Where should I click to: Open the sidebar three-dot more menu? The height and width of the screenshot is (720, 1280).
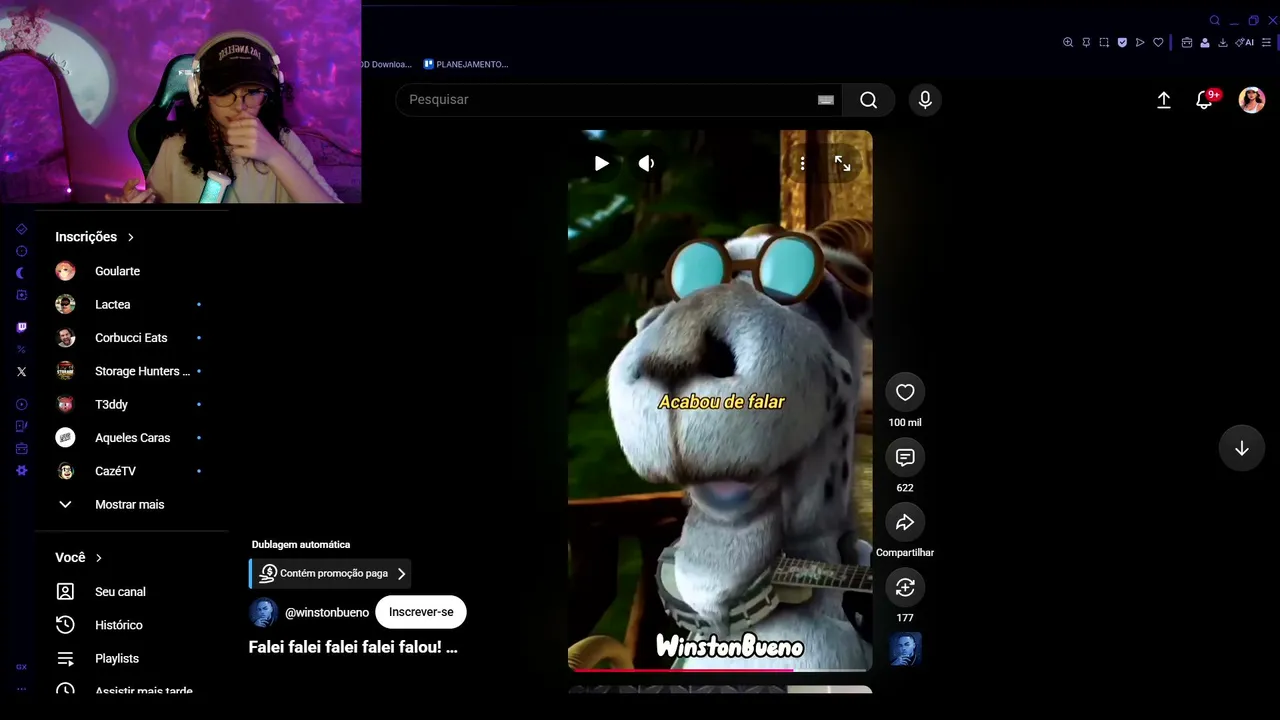21,689
